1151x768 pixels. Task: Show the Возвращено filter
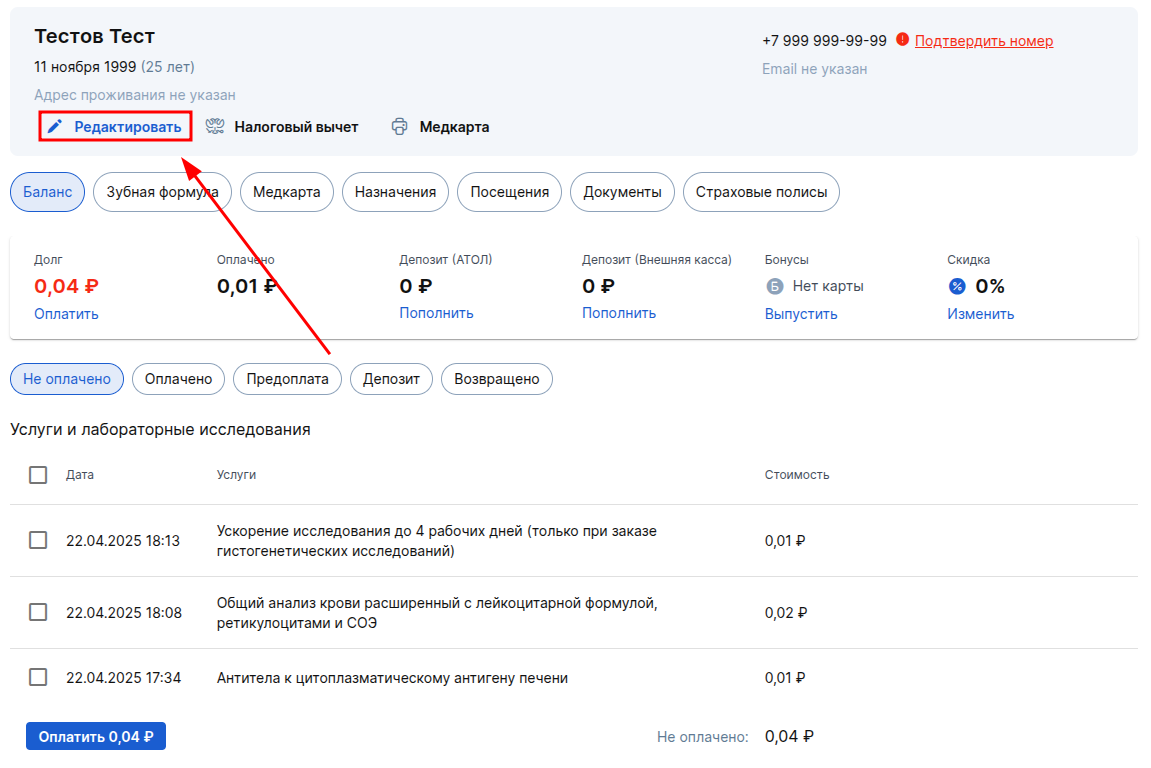coord(497,379)
